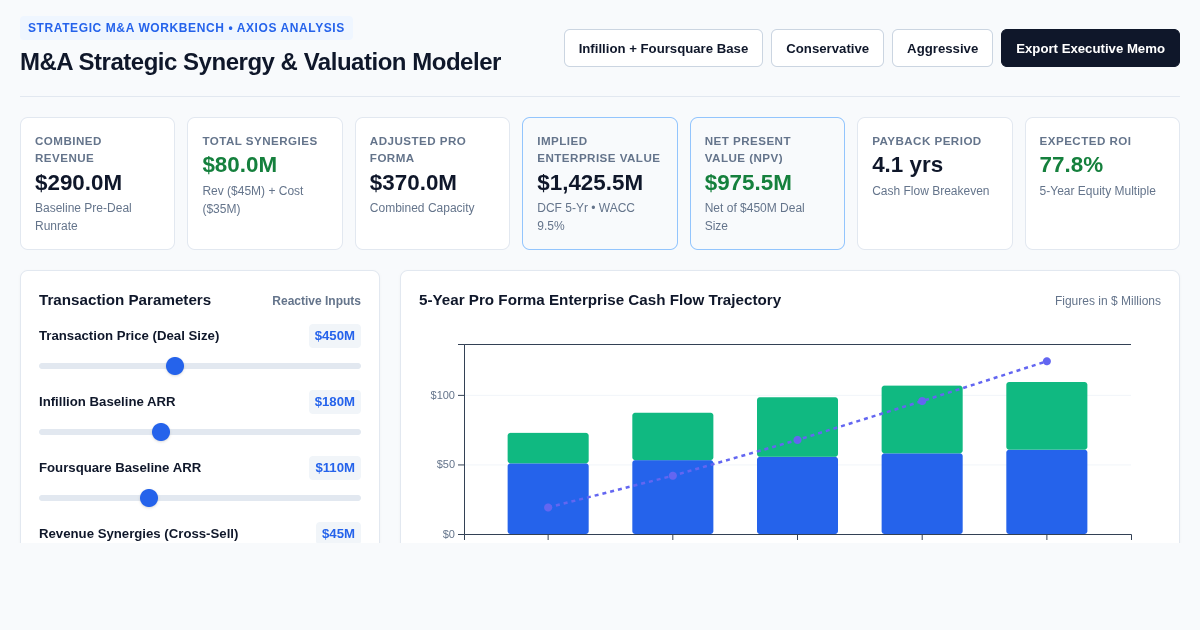The width and height of the screenshot is (1200, 630).
Task: Click the Net of $450M Deal Size caption
Action: pyautogui.click(x=755, y=217)
